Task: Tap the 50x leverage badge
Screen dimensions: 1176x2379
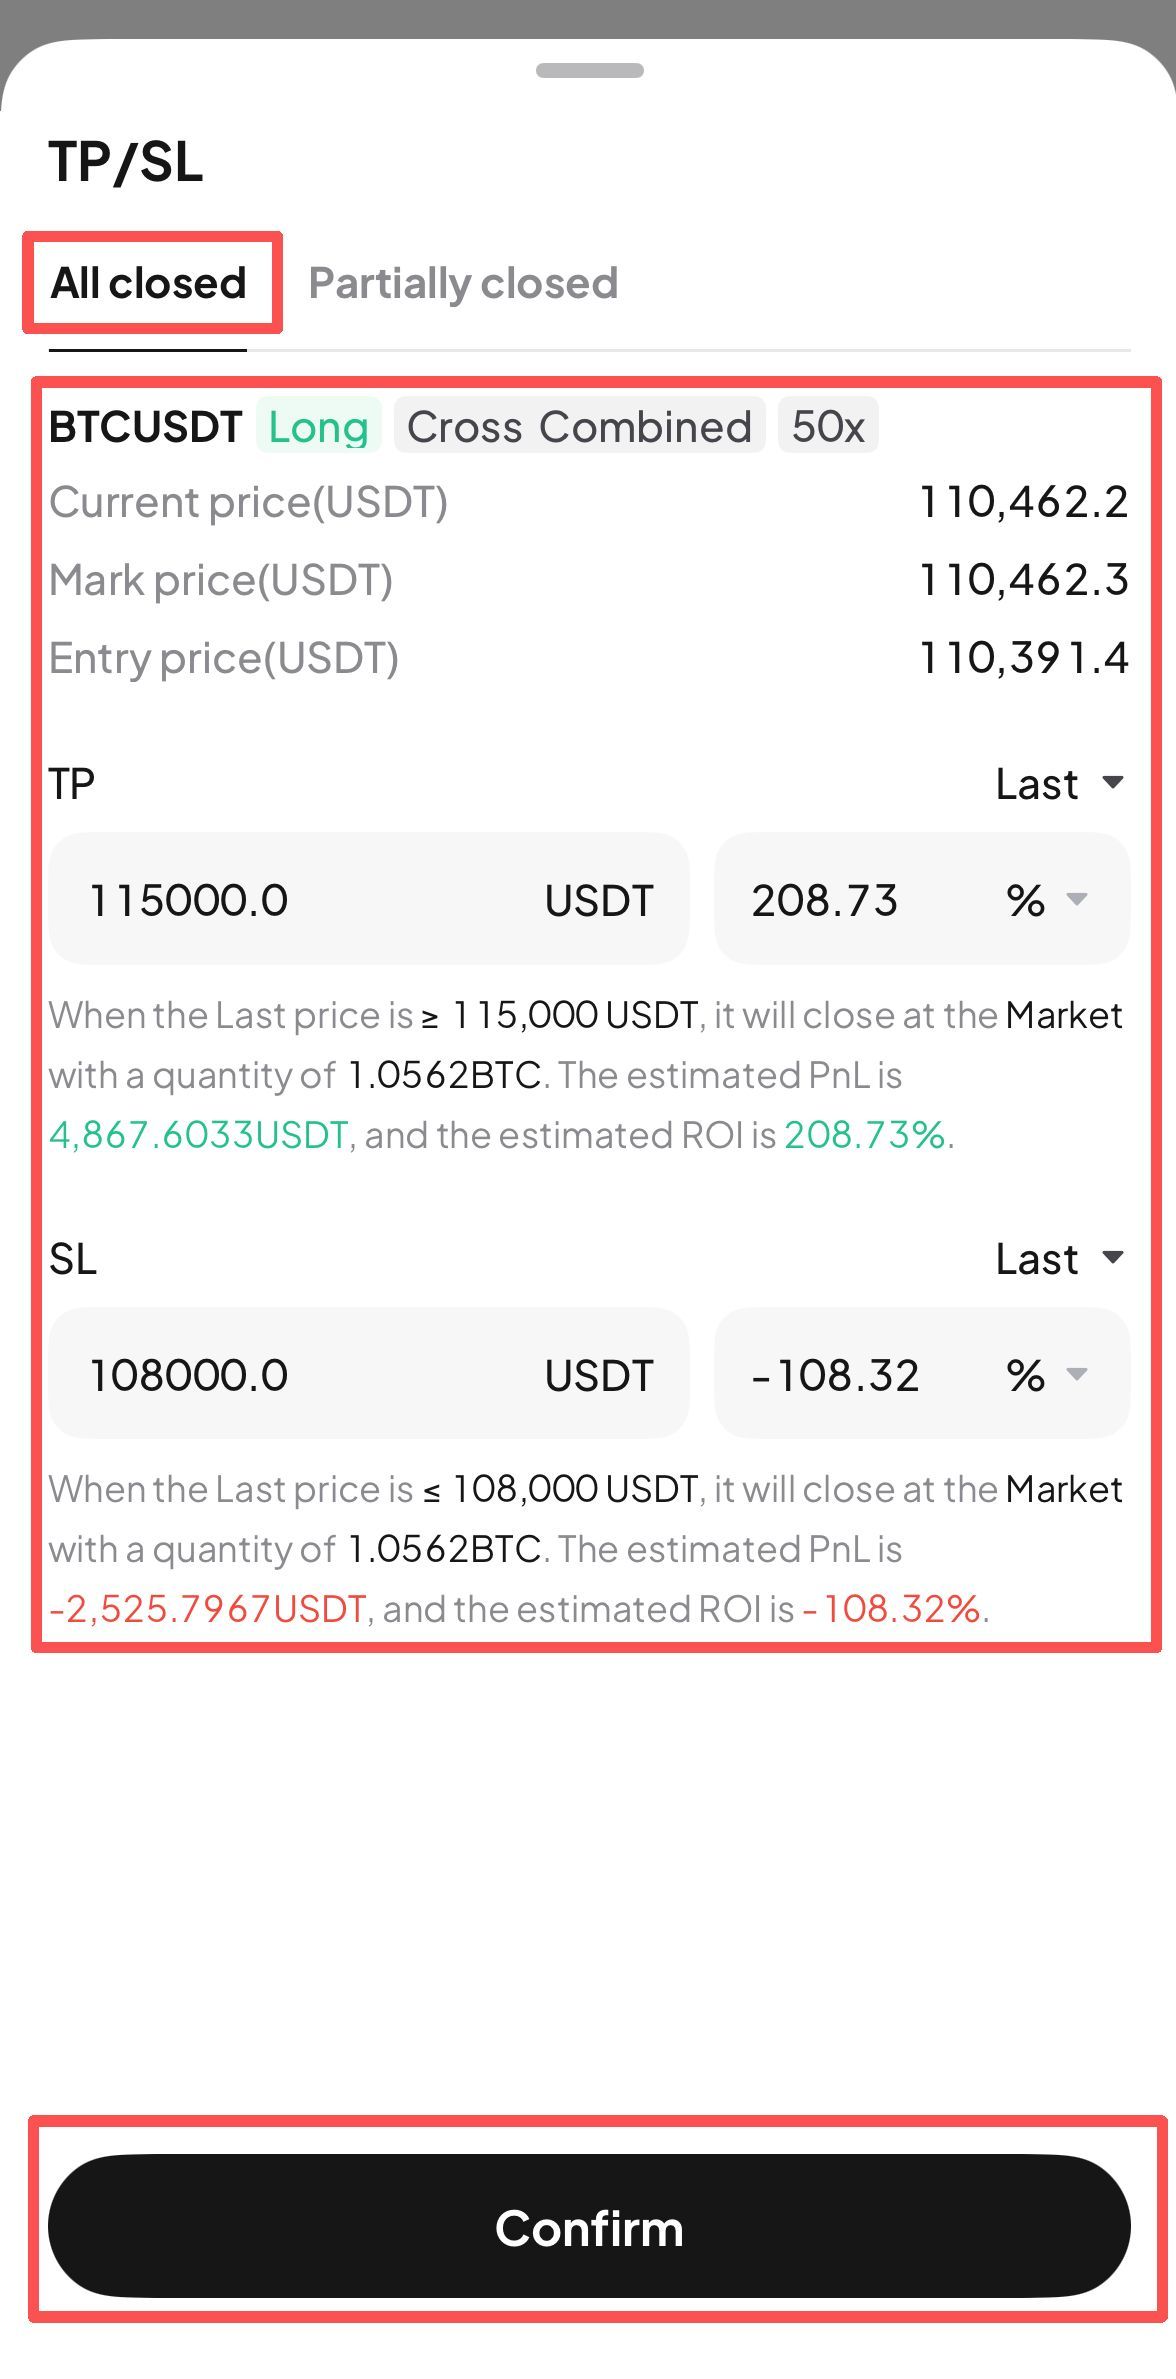Action: coord(827,426)
